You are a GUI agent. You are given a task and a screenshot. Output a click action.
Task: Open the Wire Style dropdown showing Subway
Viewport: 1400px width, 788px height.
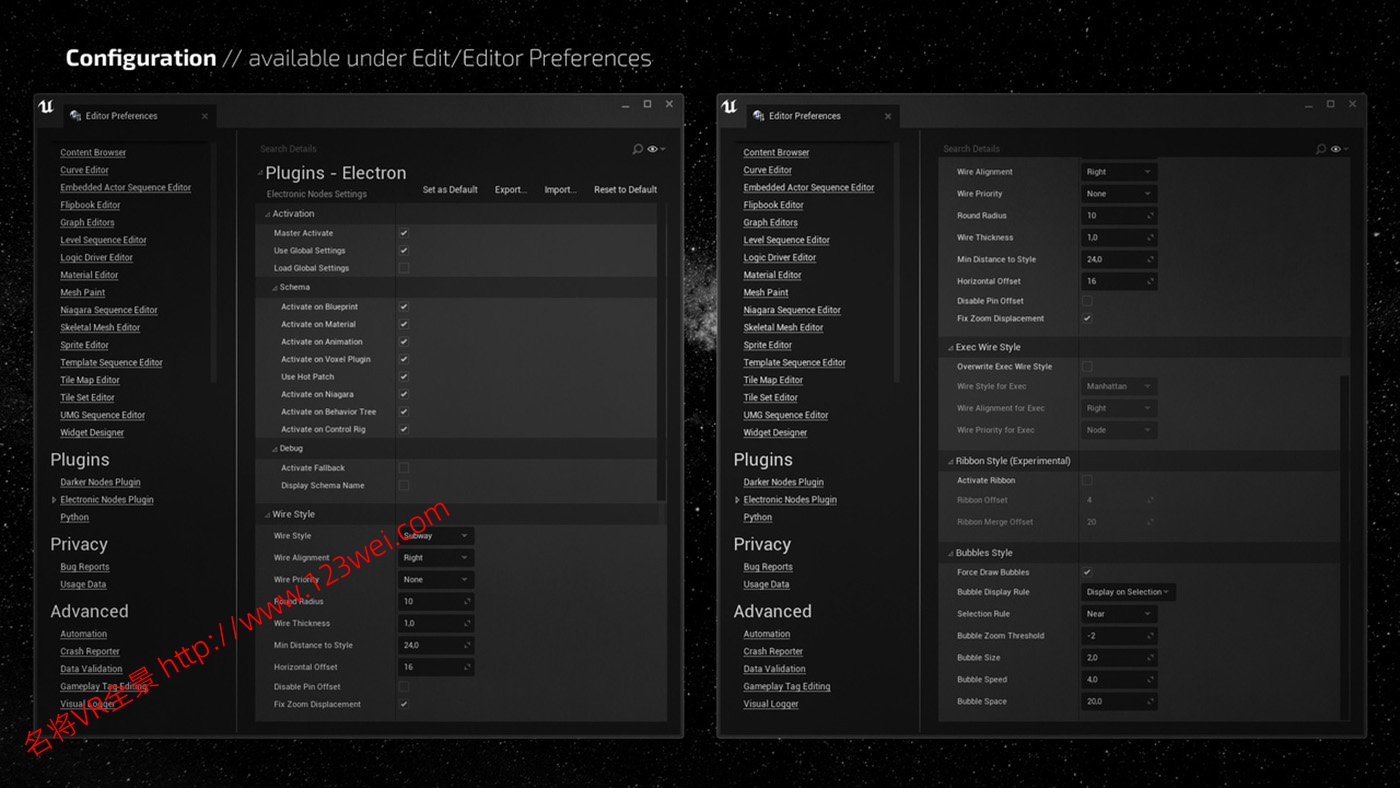[435, 536]
